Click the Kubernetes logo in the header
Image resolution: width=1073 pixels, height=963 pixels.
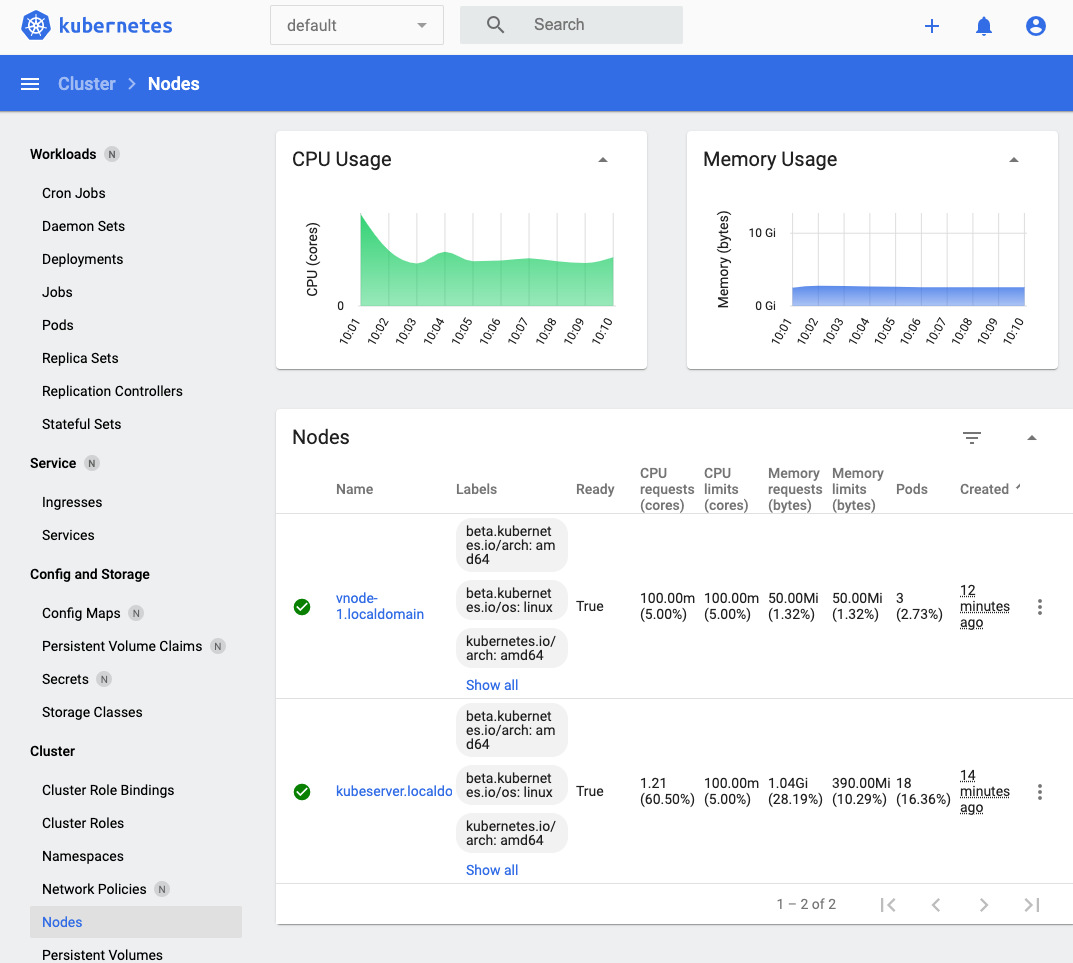coord(96,26)
